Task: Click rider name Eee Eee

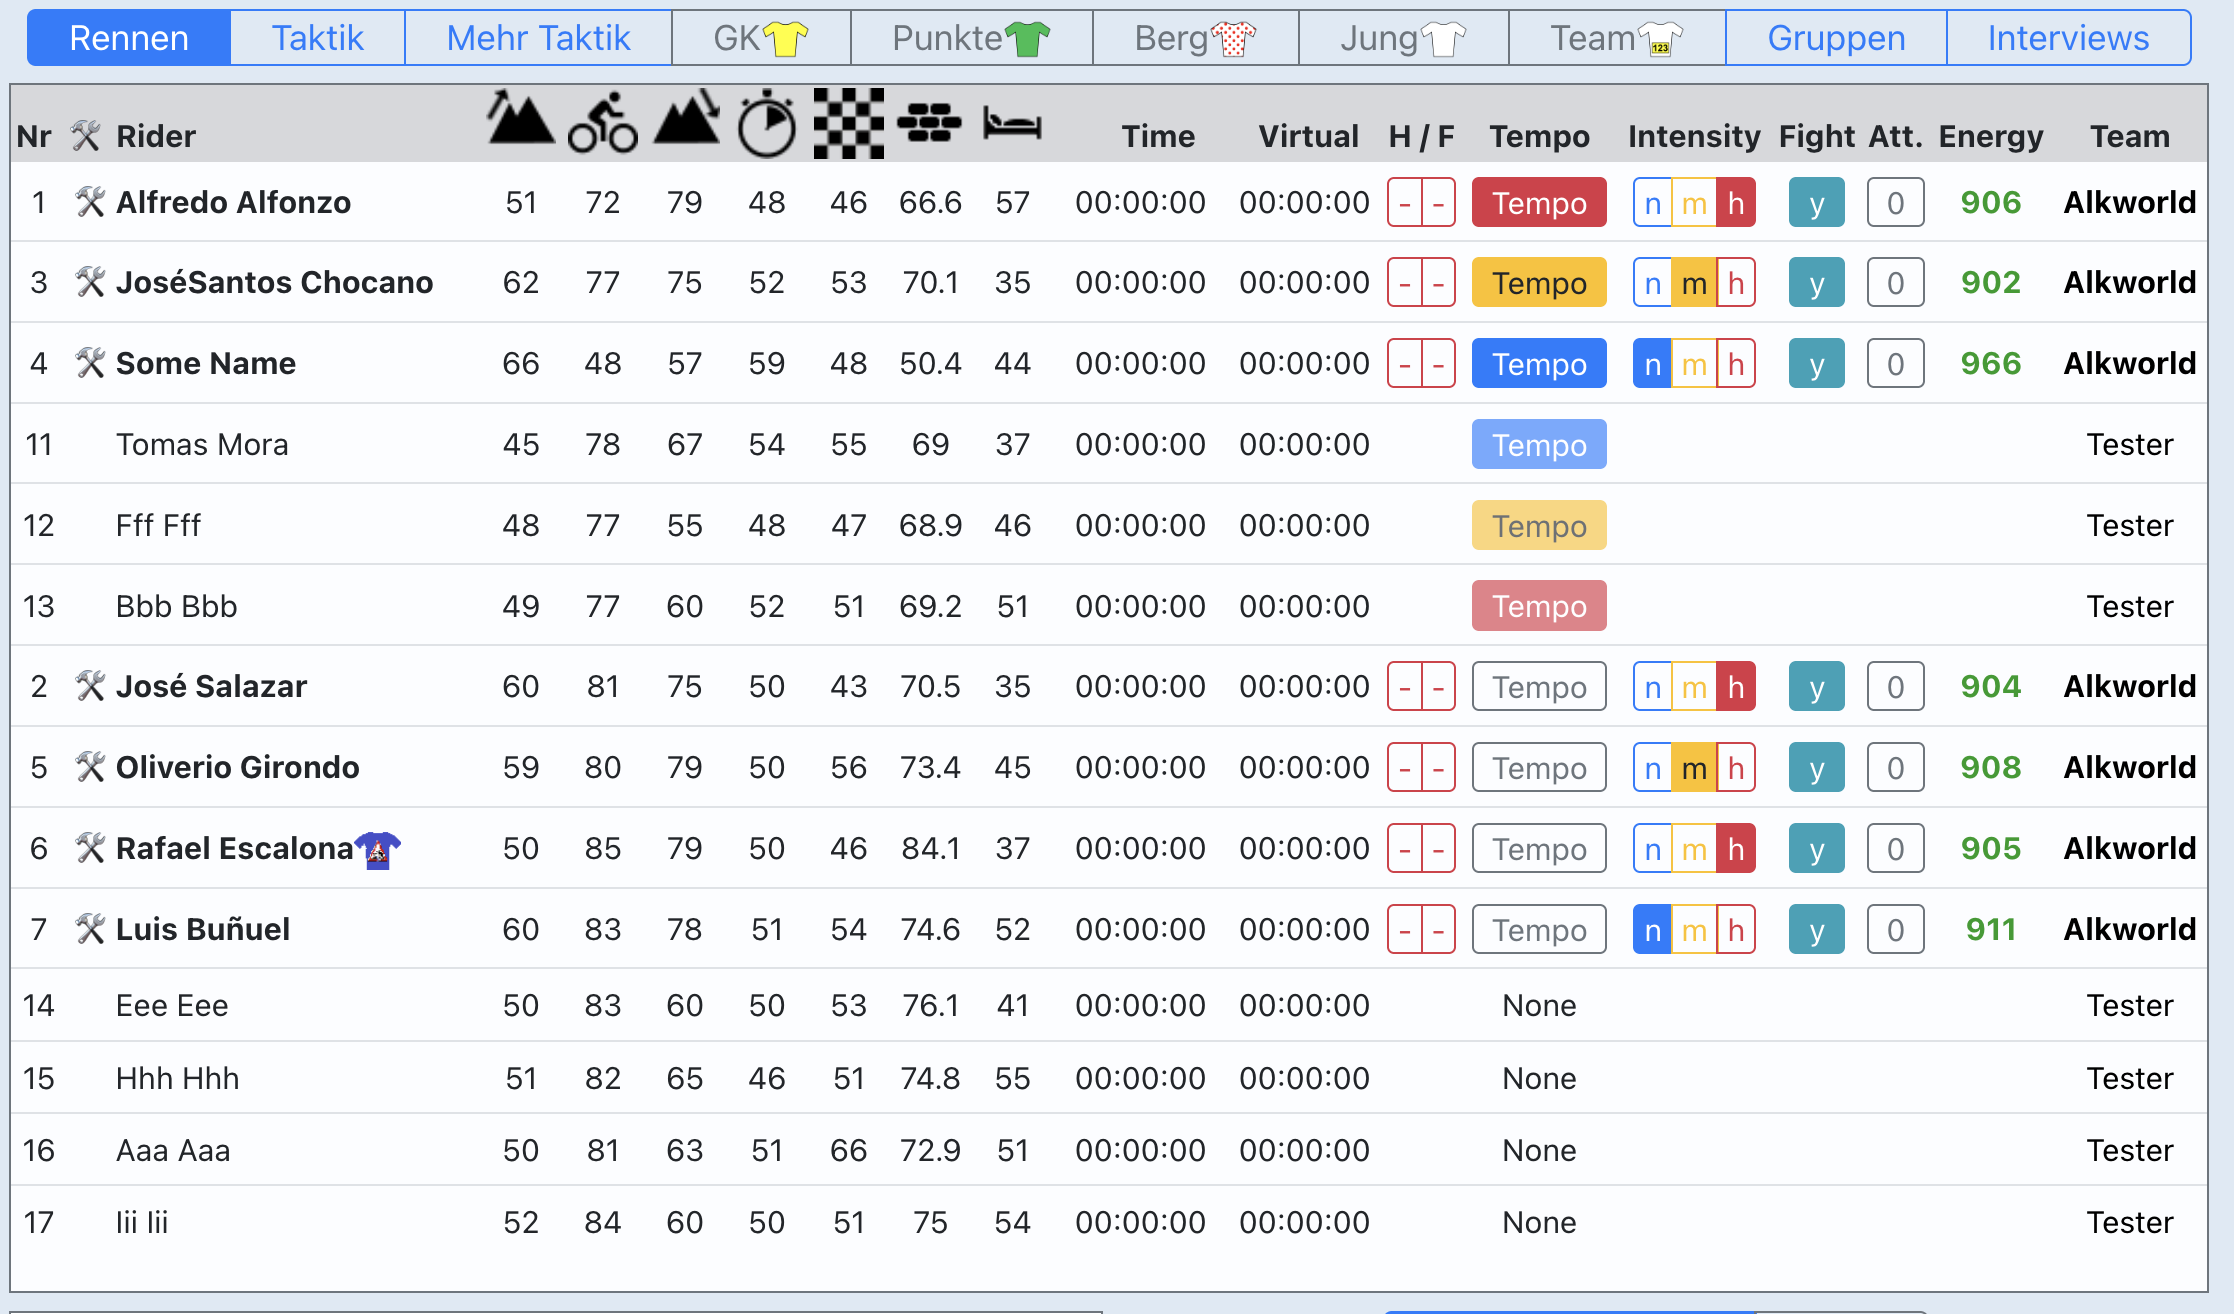Action: [172, 1005]
